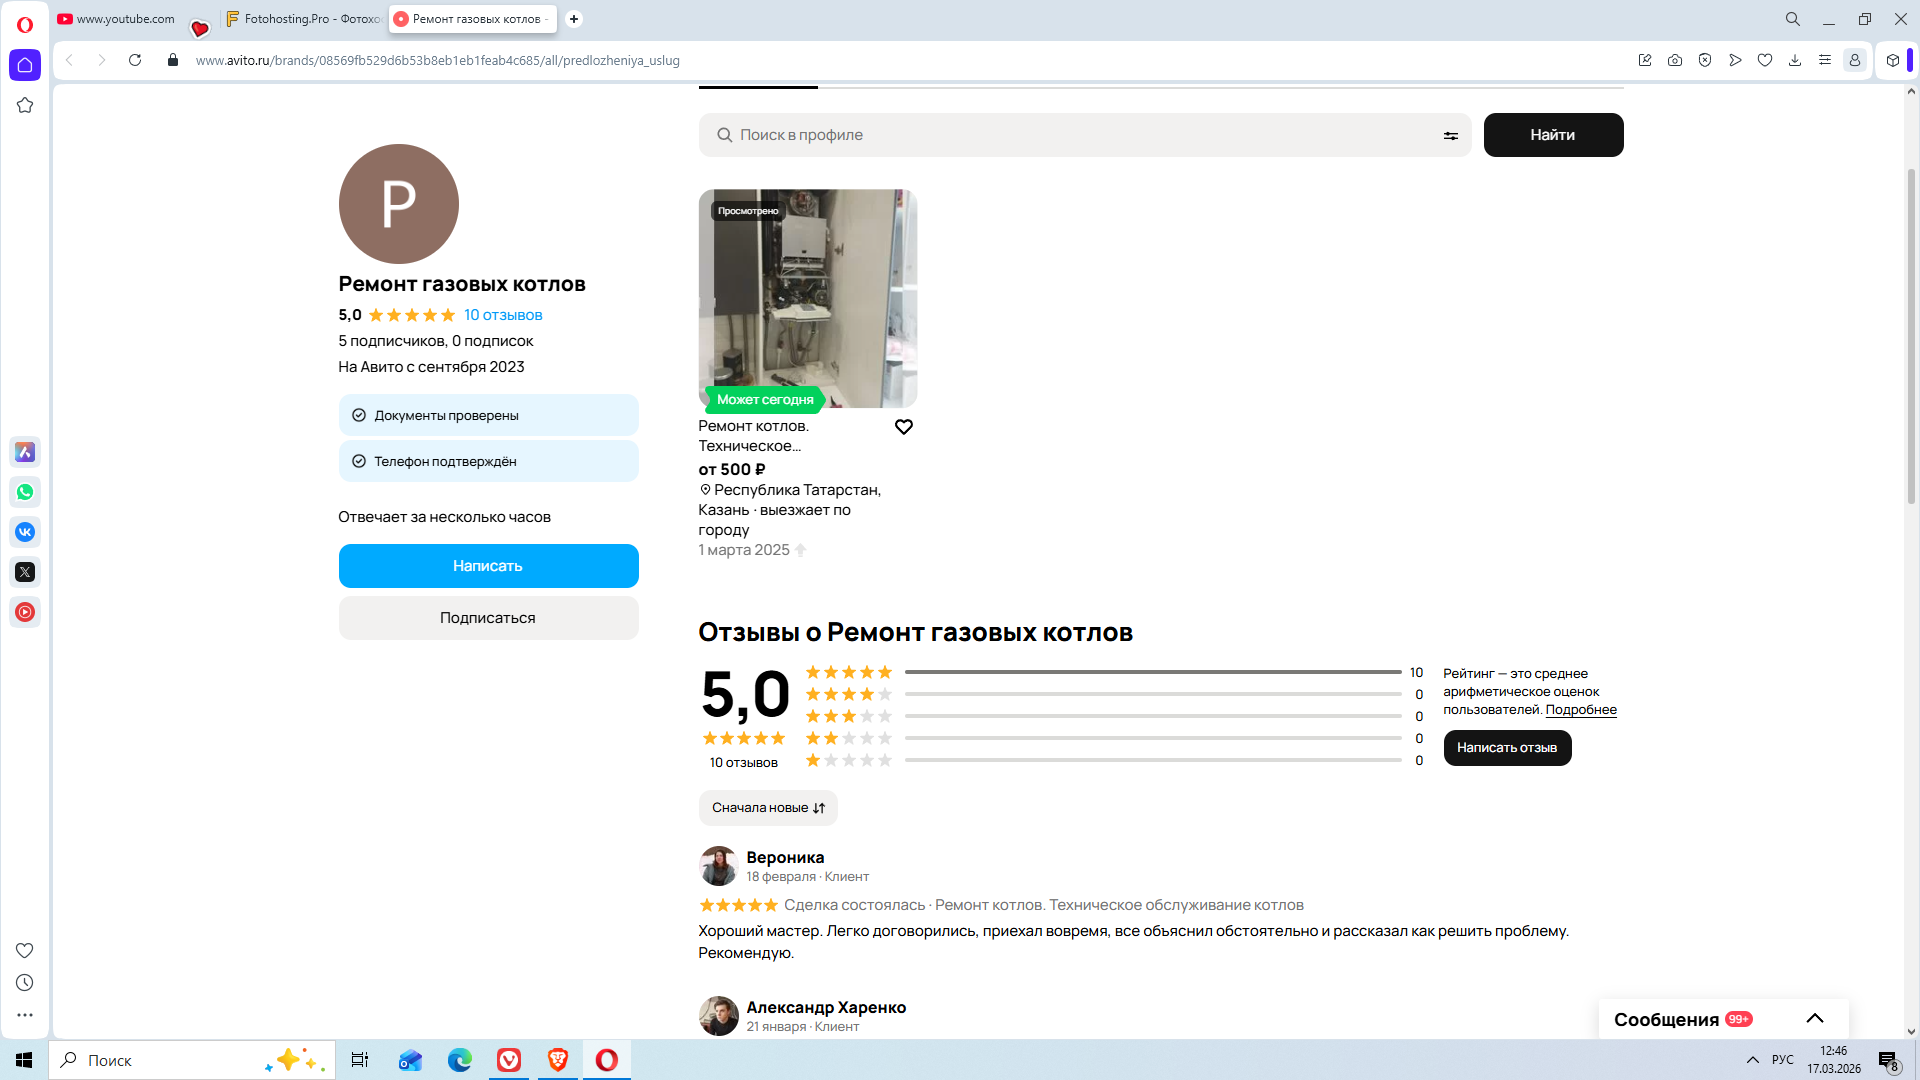This screenshot has height=1080, width=1920.
Task: Reload the current page
Action: pyautogui.click(x=135, y=60)
